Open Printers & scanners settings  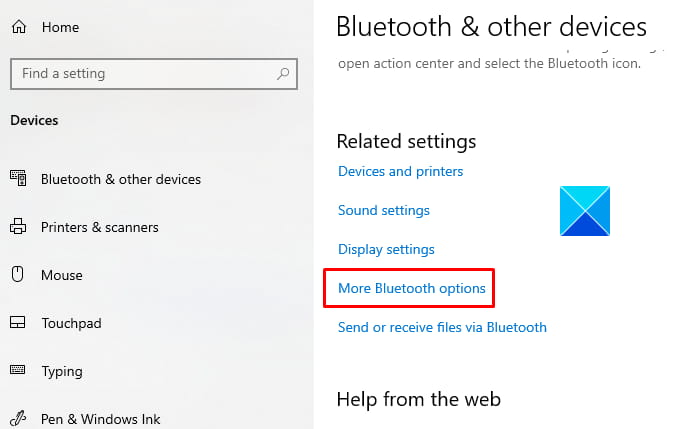pyautogui.click(x=100, y=227)
